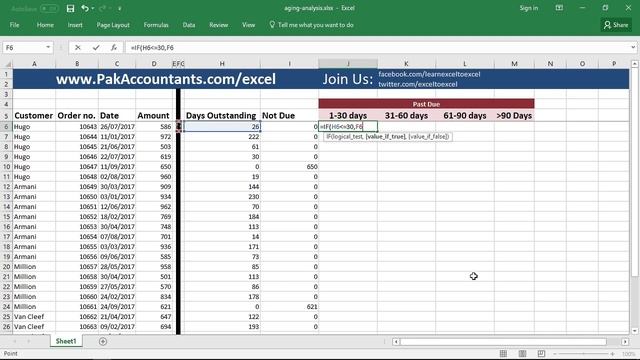Viewport: 640px width, 360px height.
Task: Click the Save icon in quick access toolbar
Action: pyautogui.click(x=70, y=8)
